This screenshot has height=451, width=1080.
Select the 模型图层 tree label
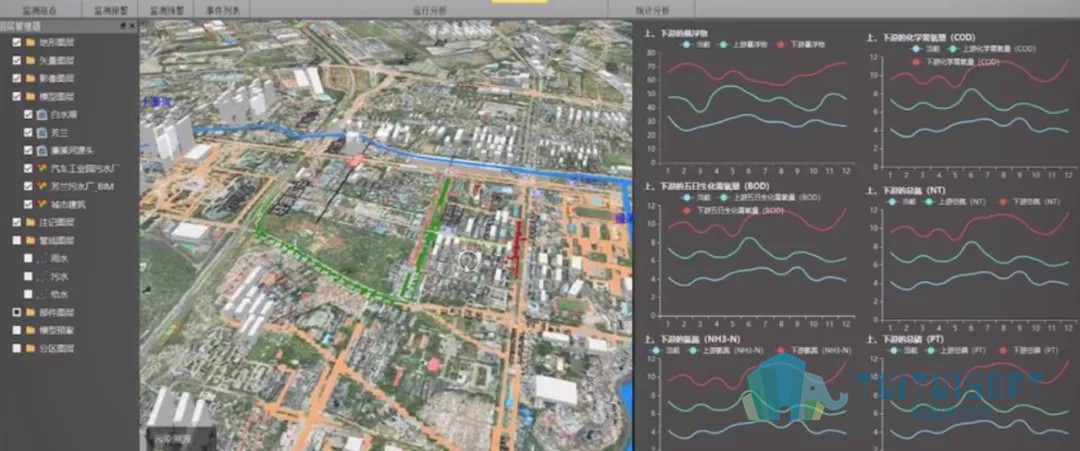(x=56, y=96)
